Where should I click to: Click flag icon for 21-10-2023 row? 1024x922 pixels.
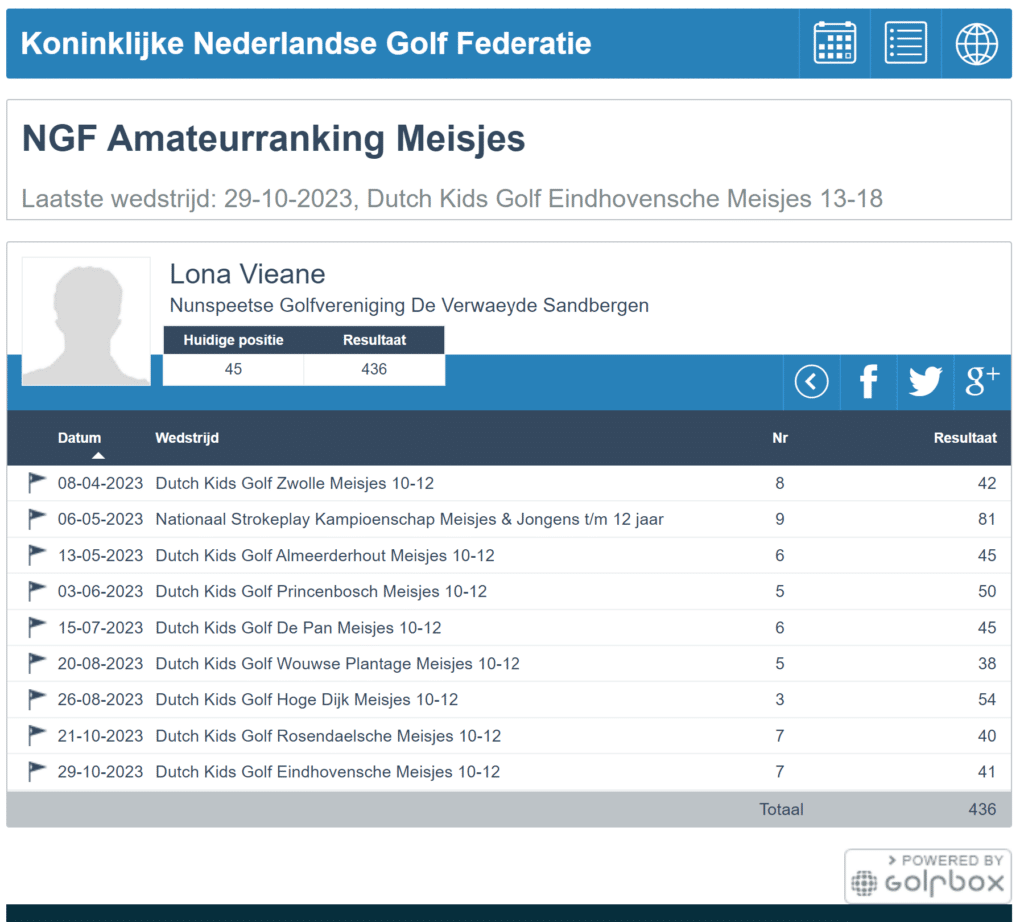tap(37, 736)
